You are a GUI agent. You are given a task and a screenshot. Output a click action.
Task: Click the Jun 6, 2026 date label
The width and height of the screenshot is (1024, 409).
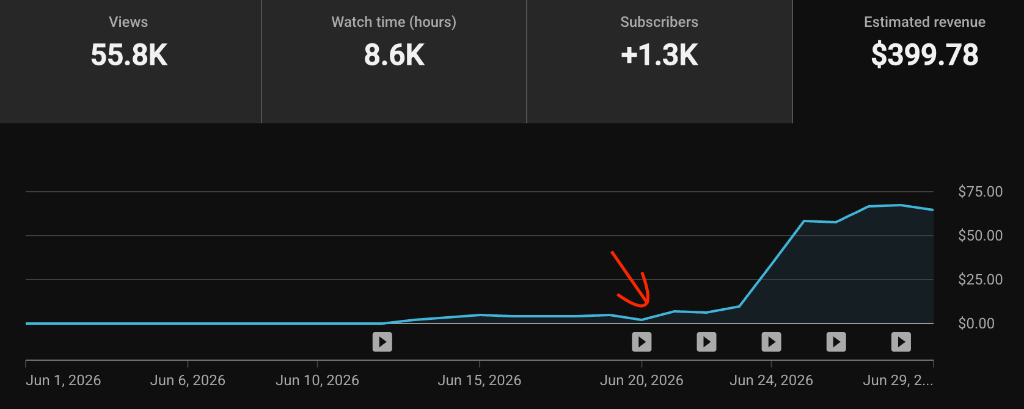coord(187,380)
